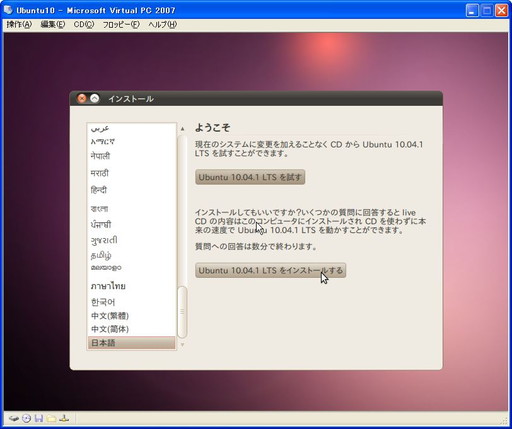Click the Ubuntu 10.04.1 LTS を試す button

click(250, 177)
